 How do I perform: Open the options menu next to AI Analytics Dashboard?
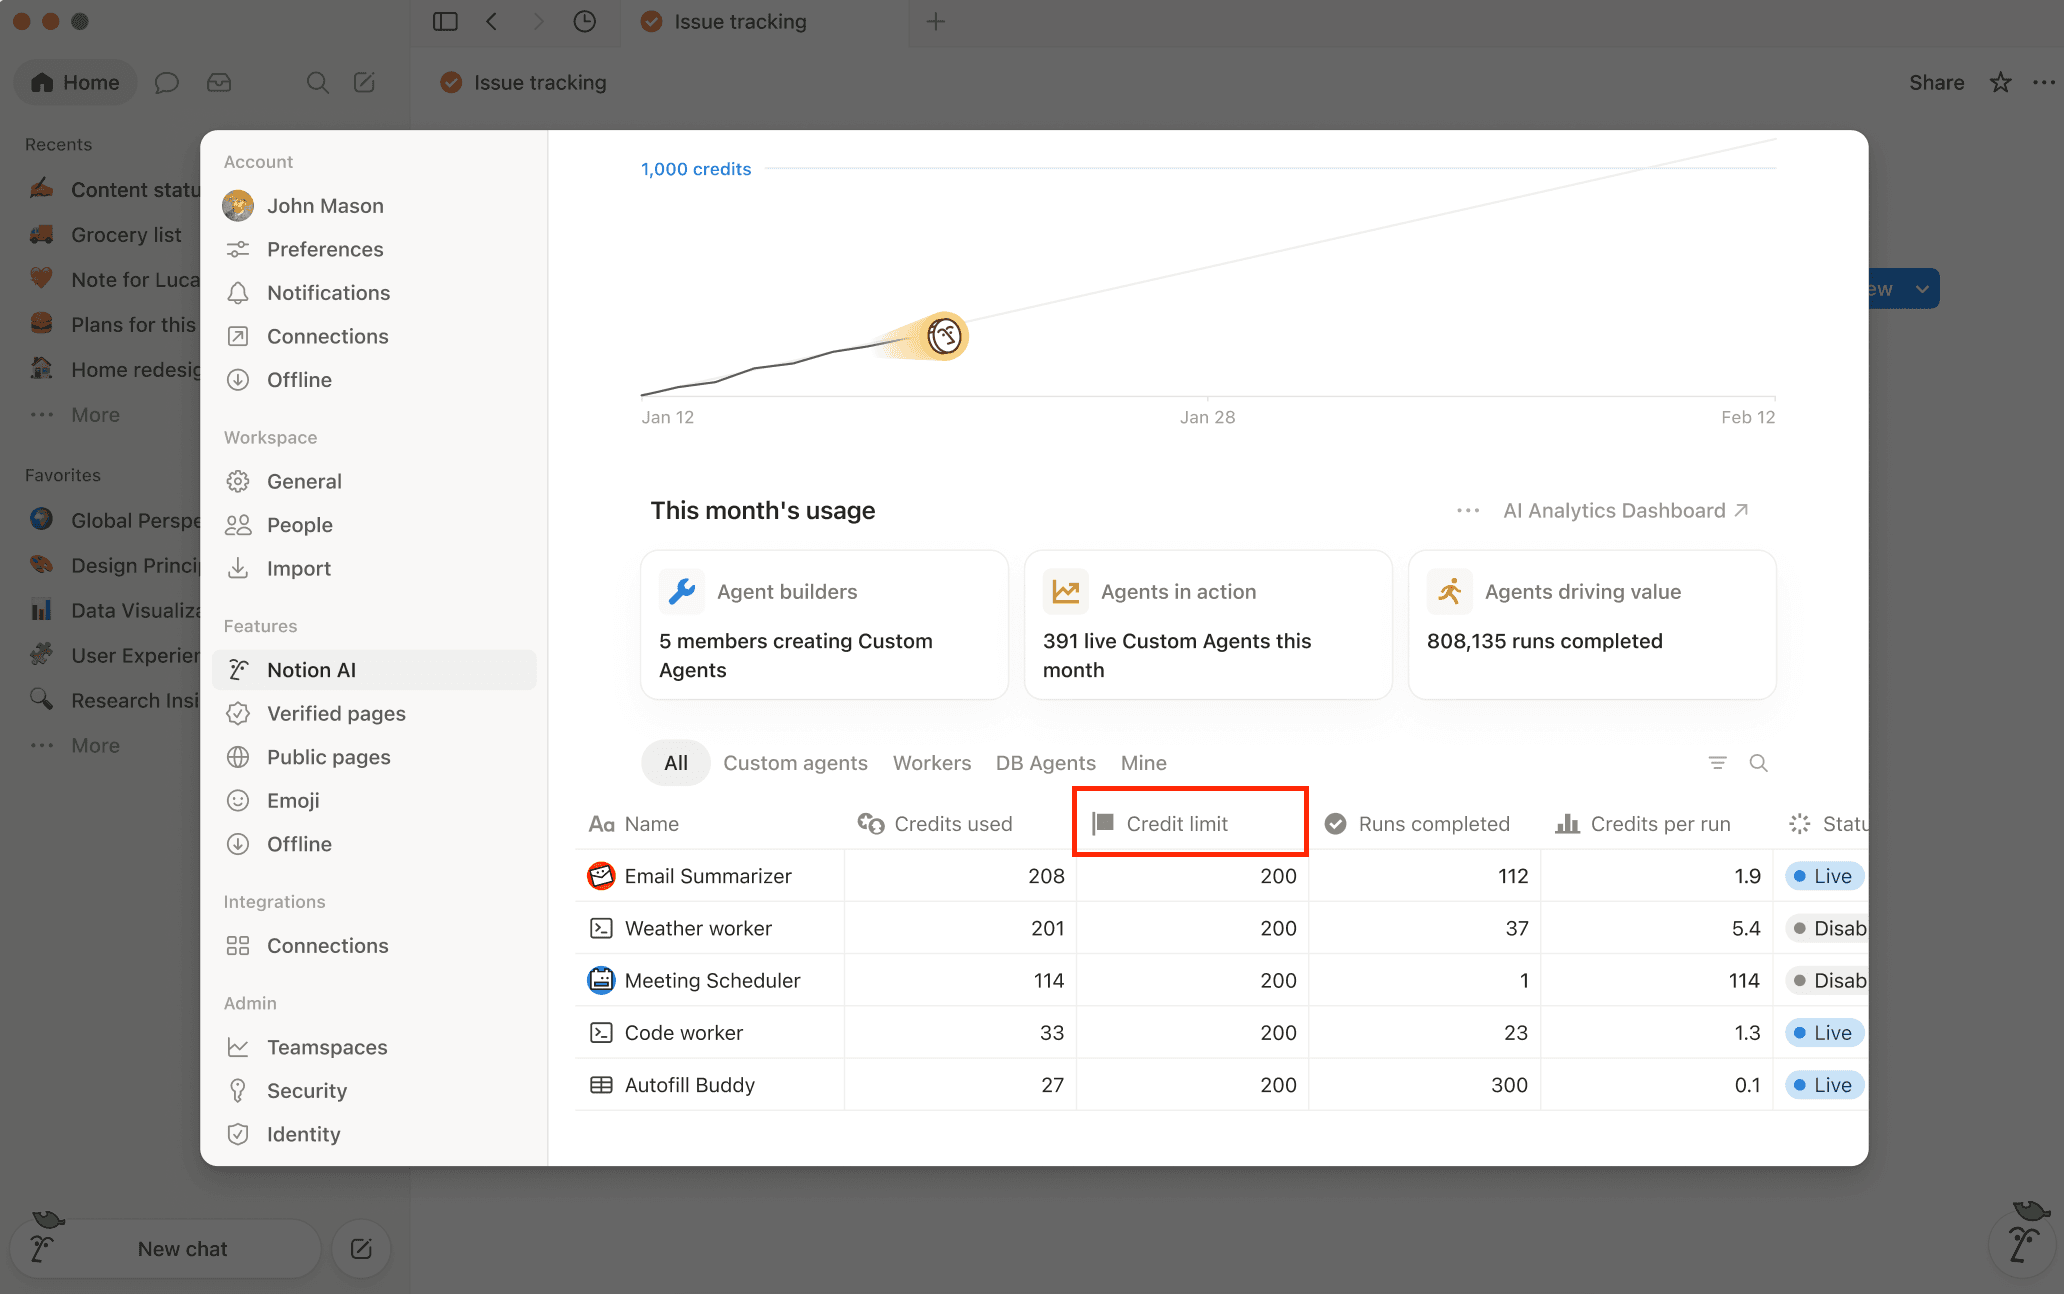1467,510
